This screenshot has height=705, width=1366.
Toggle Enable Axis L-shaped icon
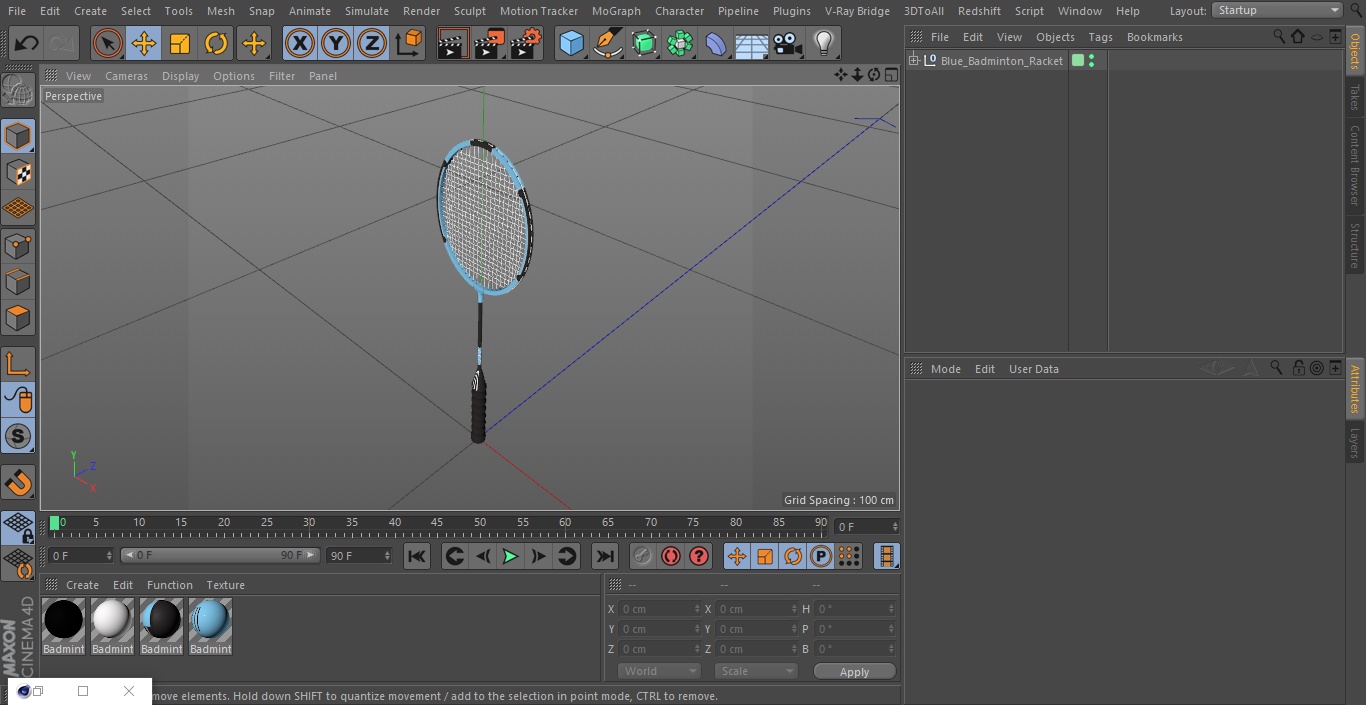click(18, 363)
